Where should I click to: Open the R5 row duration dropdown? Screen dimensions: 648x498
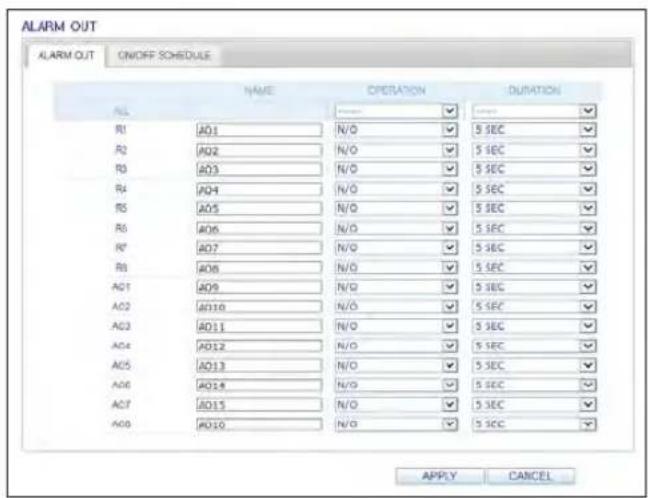coord(534,208)
